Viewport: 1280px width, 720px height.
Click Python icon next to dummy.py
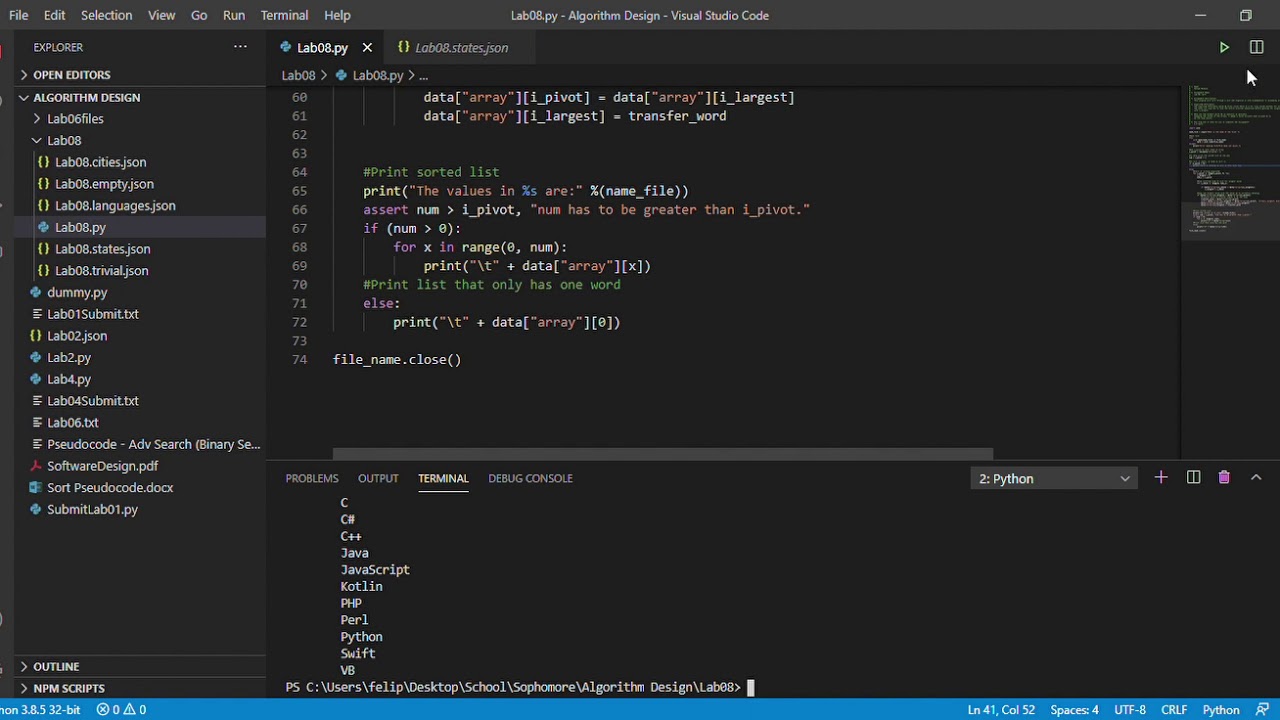[x=36, y=292]
